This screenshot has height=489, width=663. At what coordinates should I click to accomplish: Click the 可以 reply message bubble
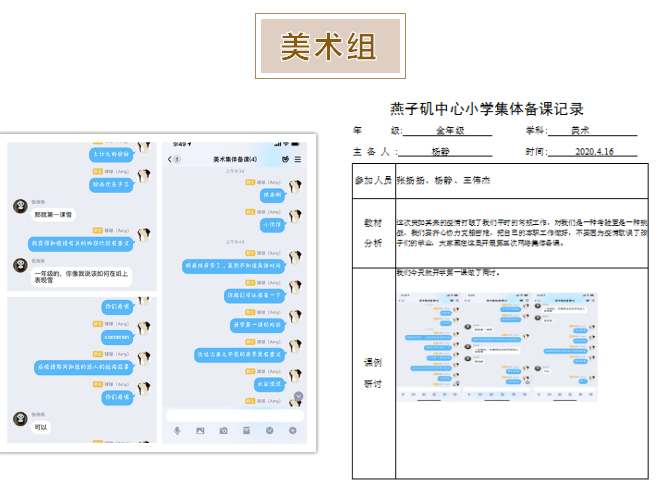pyautogui.click(x=41, y=427)
